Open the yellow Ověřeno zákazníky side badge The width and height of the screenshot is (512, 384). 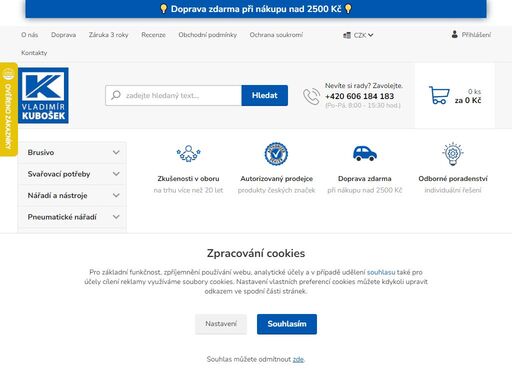coord(8,109)
